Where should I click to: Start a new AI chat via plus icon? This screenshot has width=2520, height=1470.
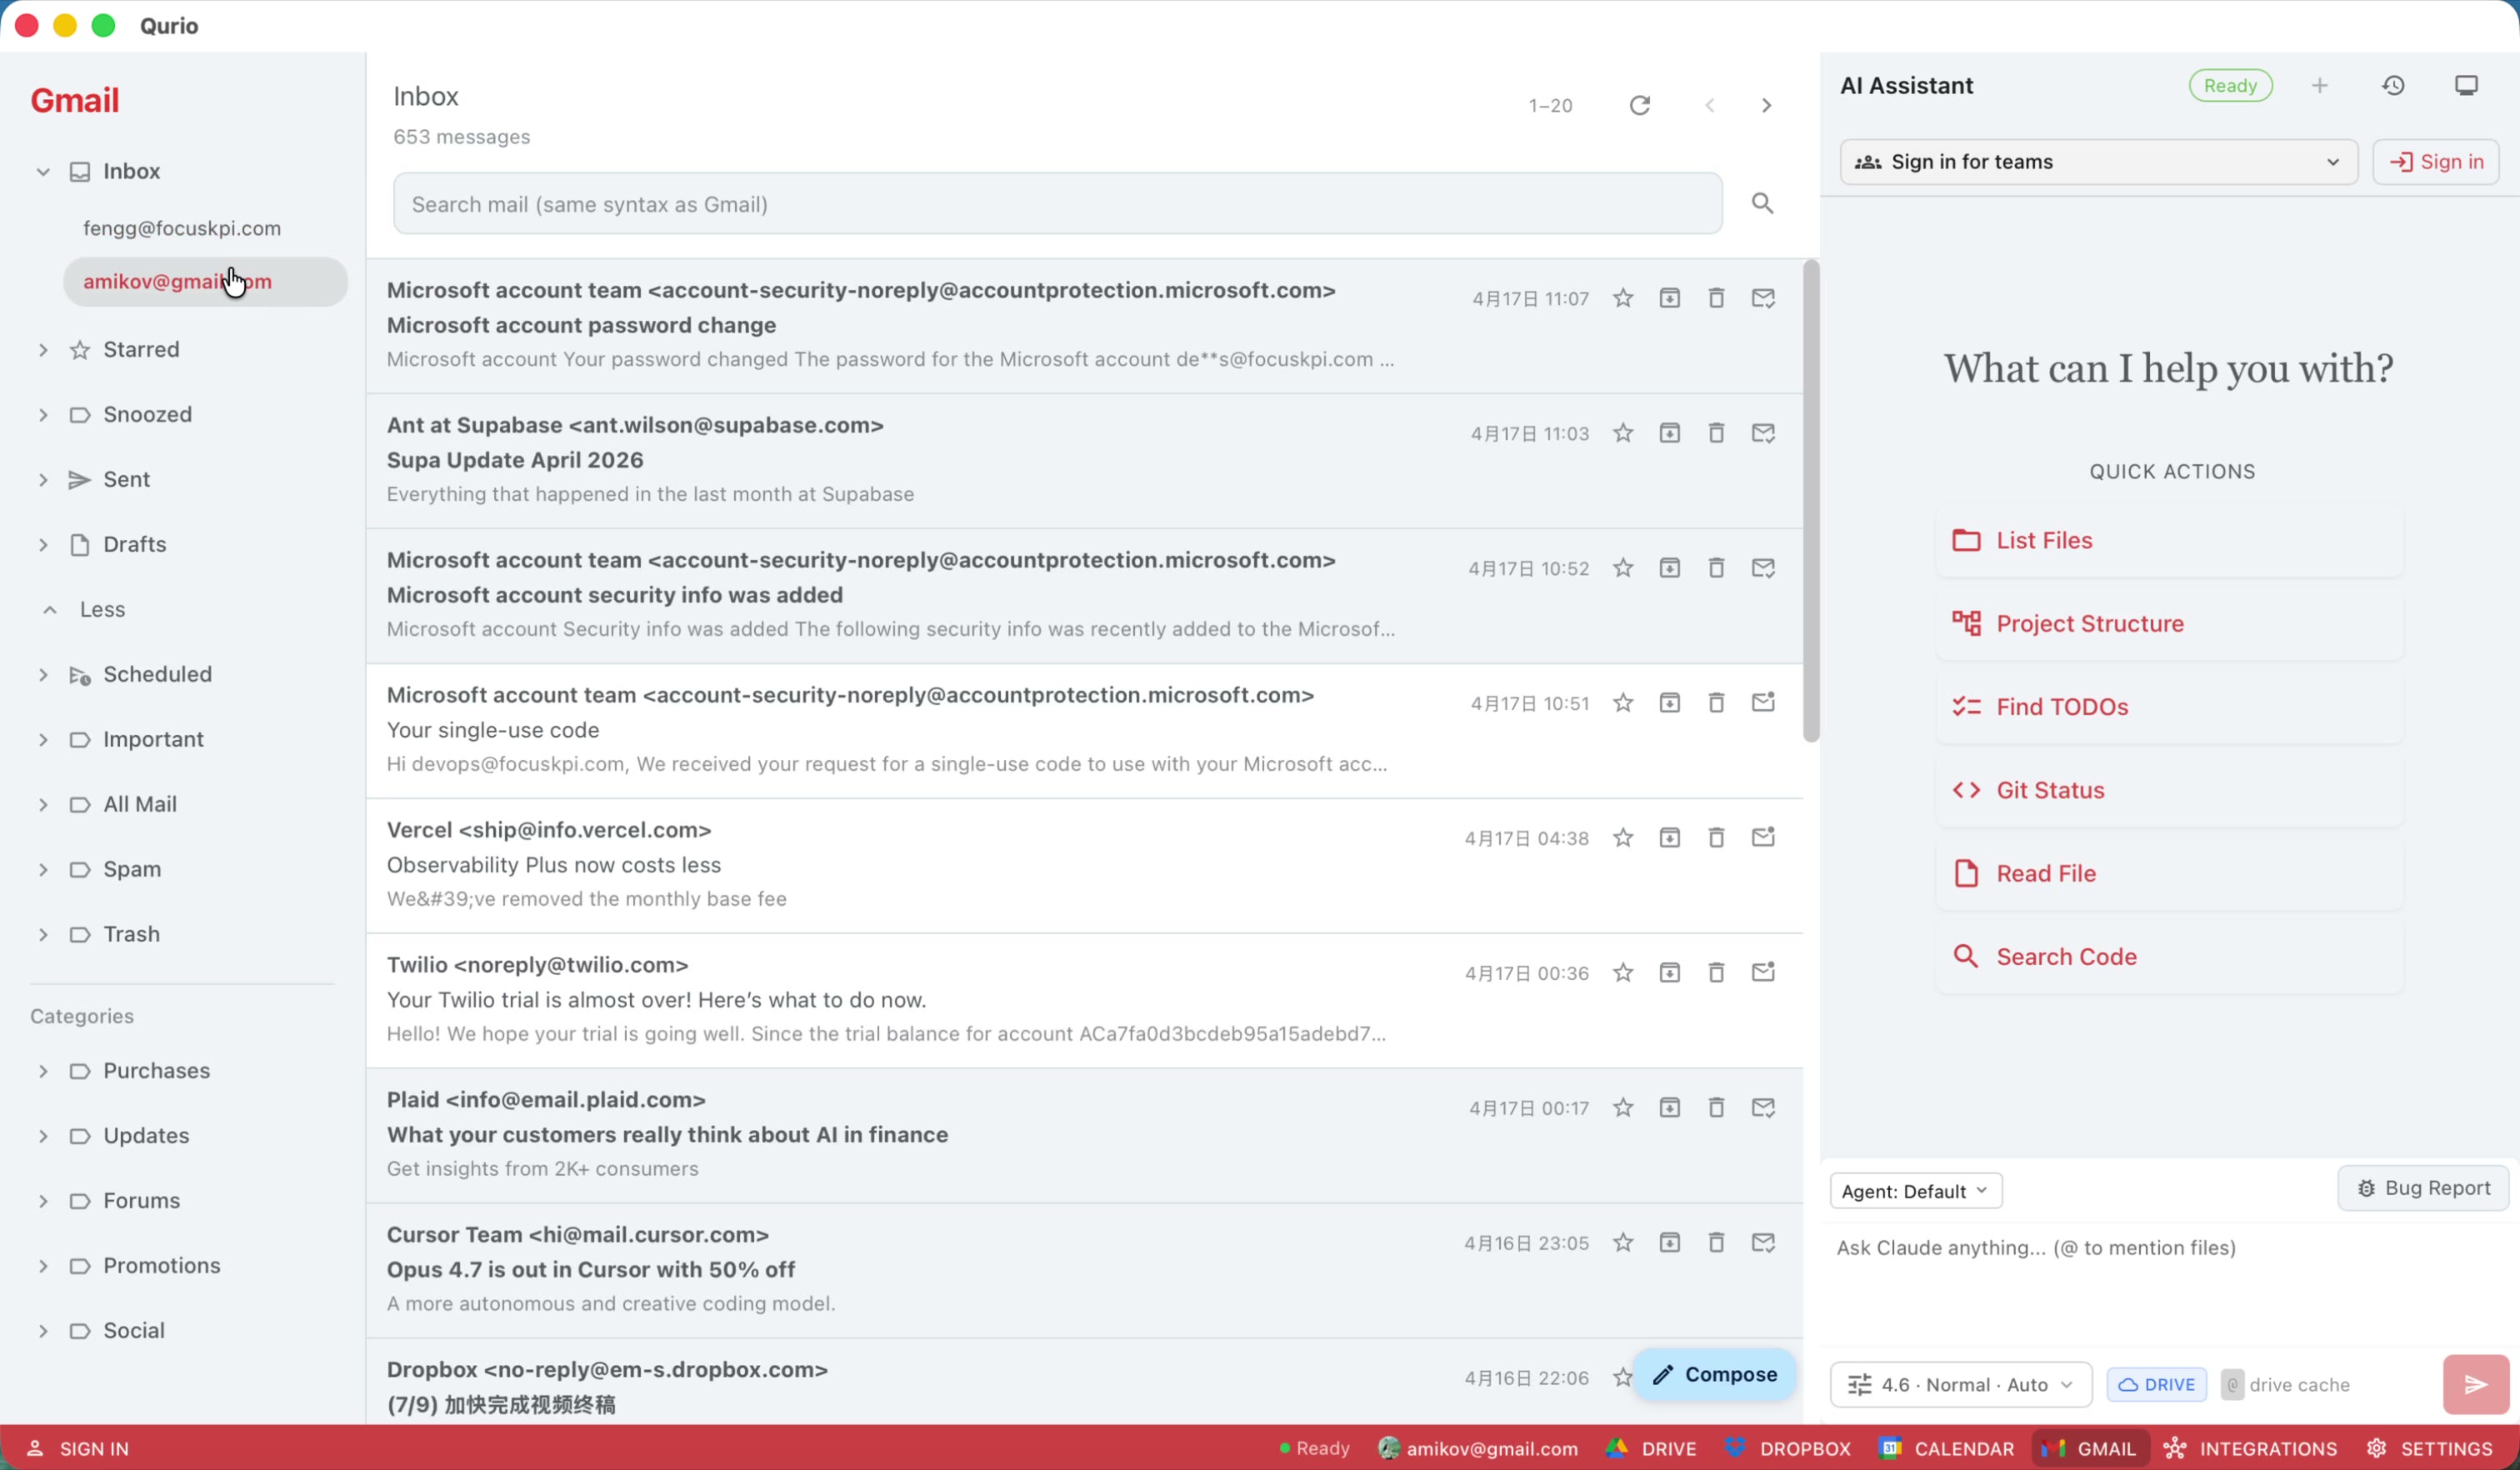tap(2320, 86)
